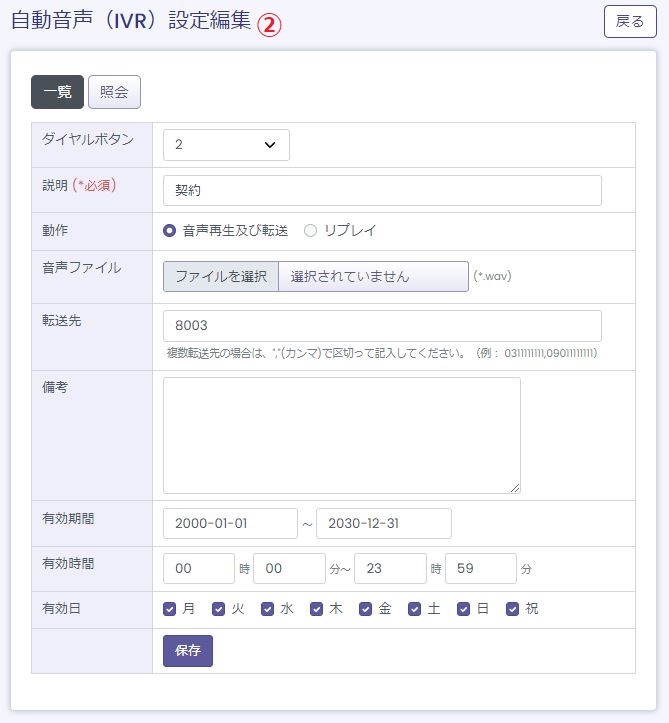The image size is (669, 723).
Task: Open the ダイヤルボタン dropdown
Action: 226,145
